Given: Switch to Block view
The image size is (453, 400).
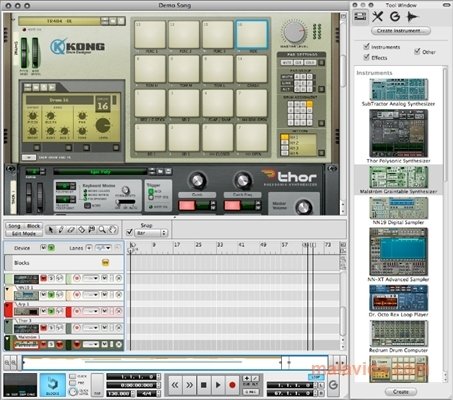Looking at the screenshot, I should [33, 226].
